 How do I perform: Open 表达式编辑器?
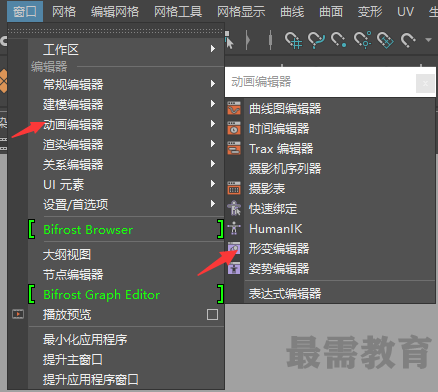[340, 293]
